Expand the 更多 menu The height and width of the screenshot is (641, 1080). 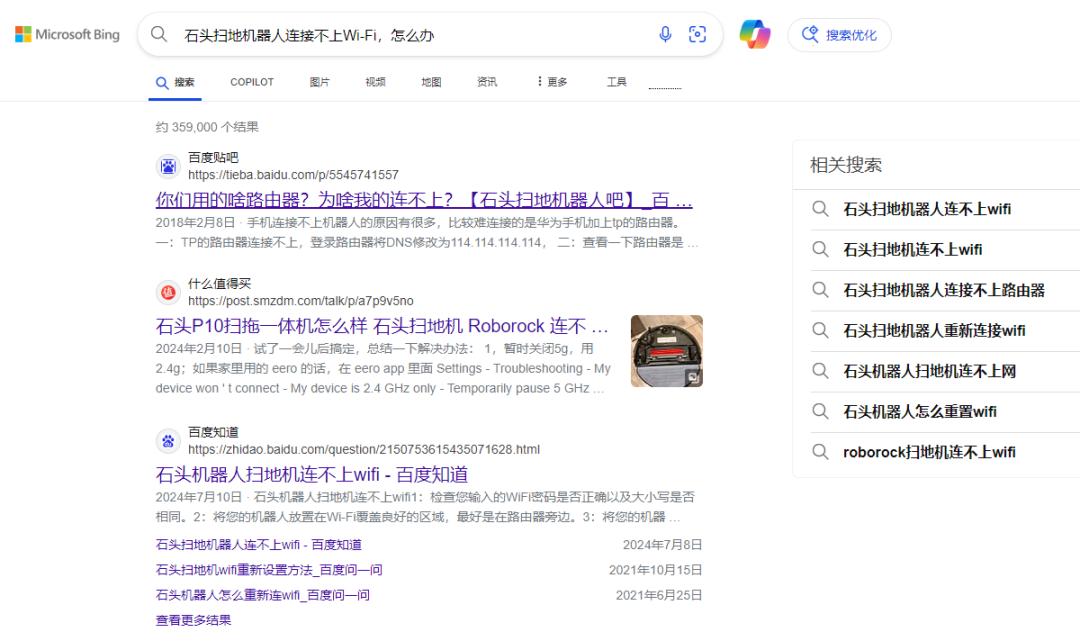[552, 82]
